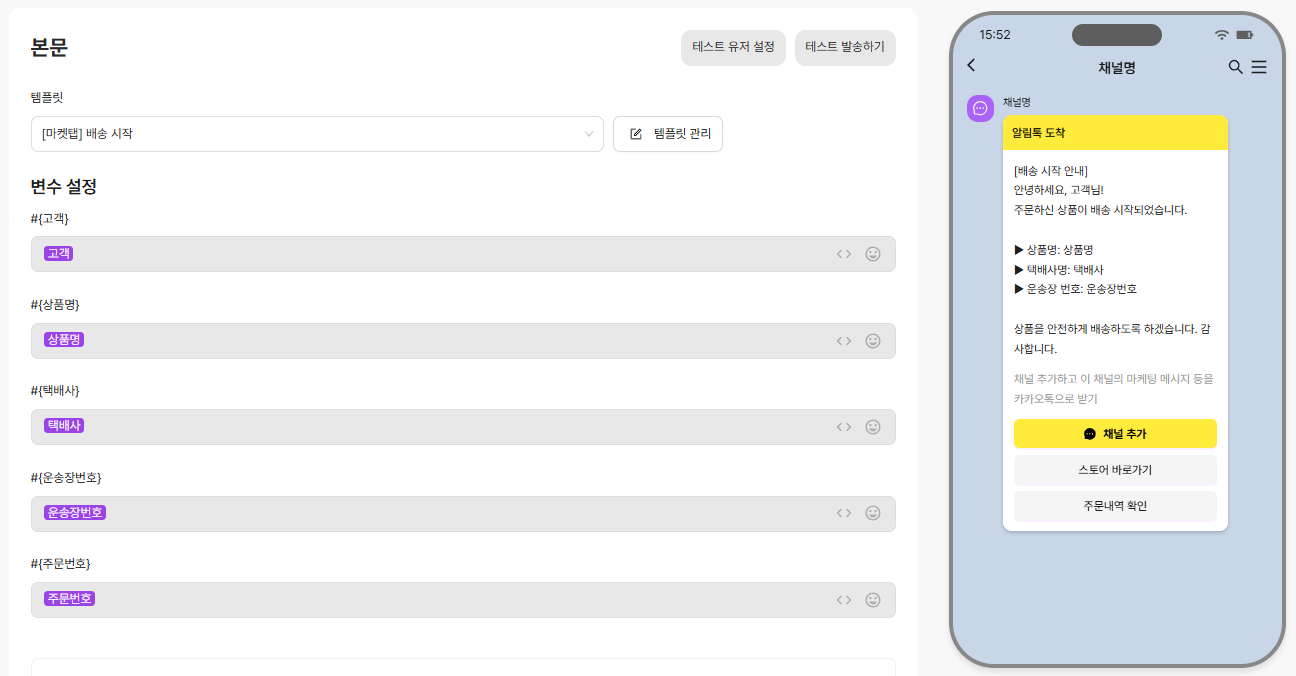Click the 템플릿 관리 button
Screen dimensions: 1296x676
pyautogui.click(x=668, y=134)
